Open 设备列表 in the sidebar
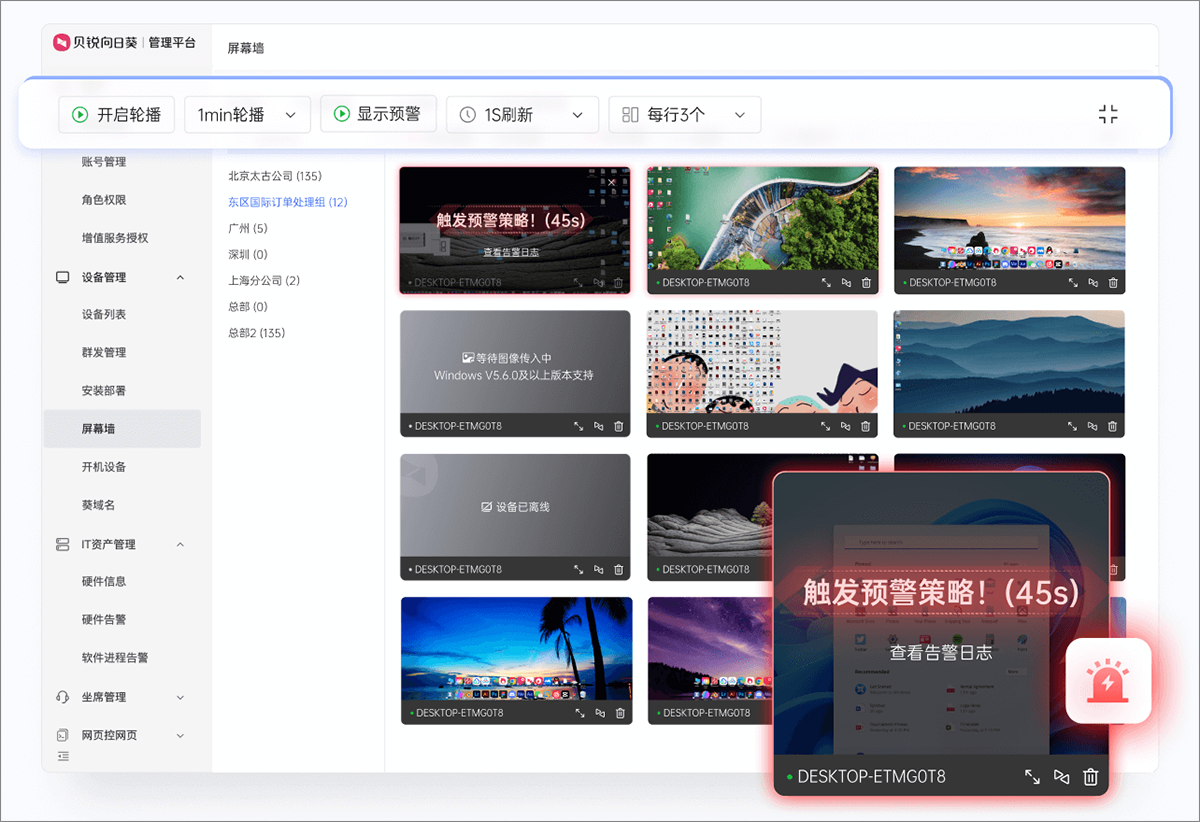 104,314
